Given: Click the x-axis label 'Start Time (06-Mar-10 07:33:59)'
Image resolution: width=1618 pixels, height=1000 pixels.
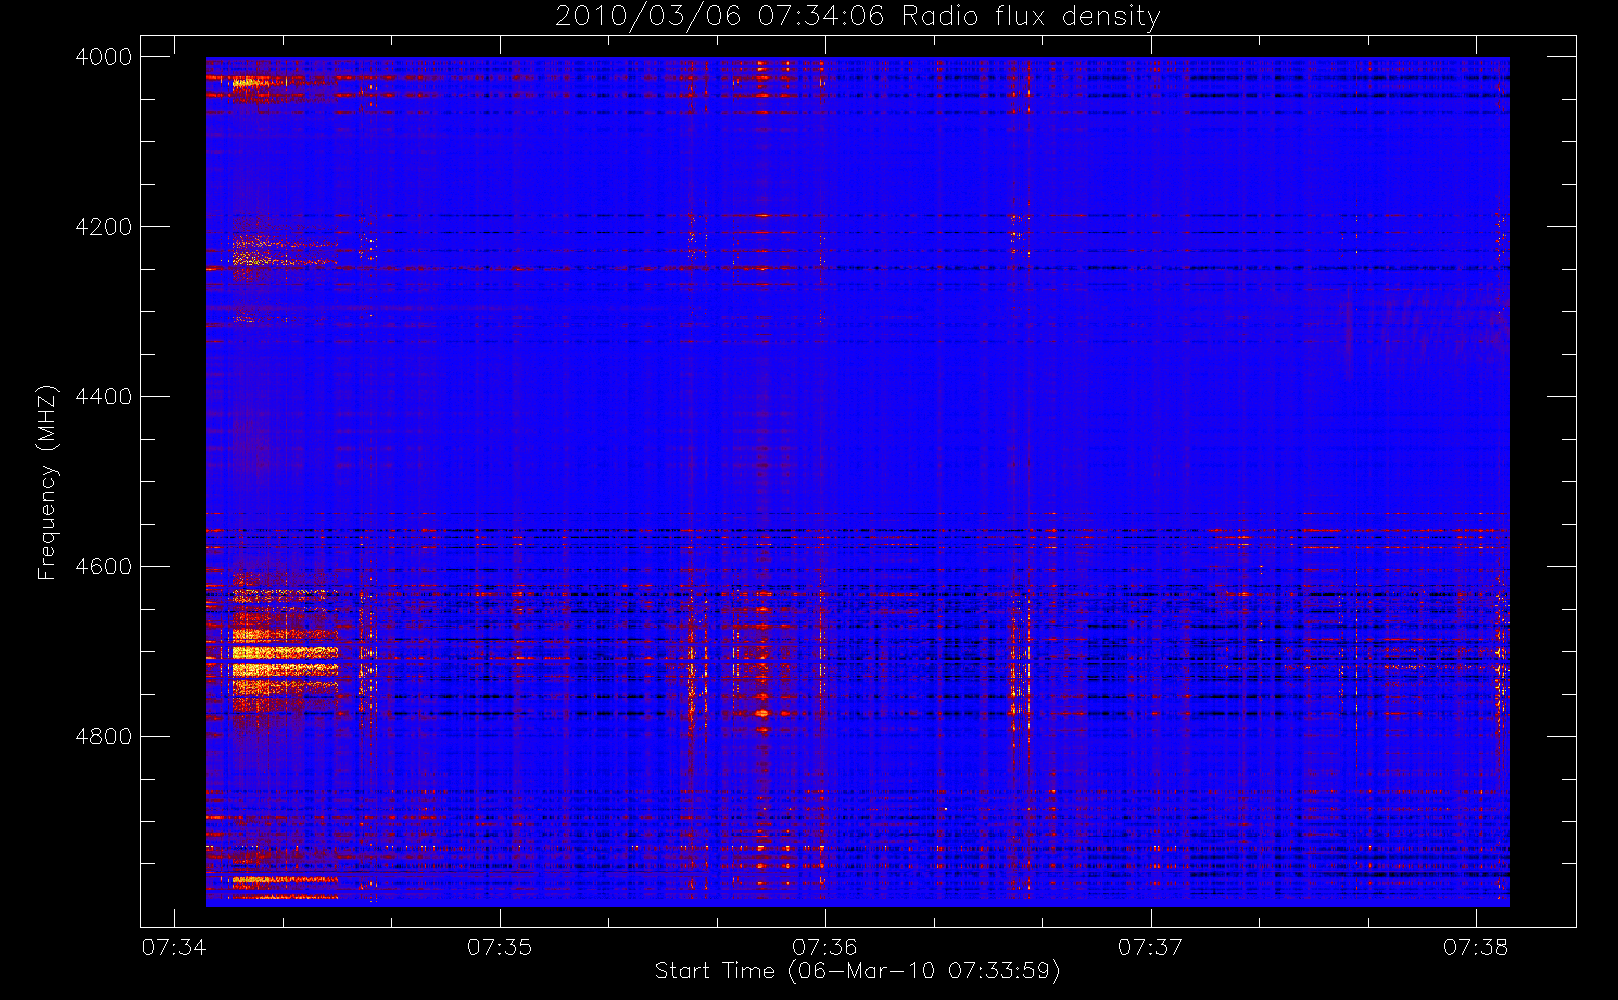Looking at the screenshot, I should click(857, 971).
